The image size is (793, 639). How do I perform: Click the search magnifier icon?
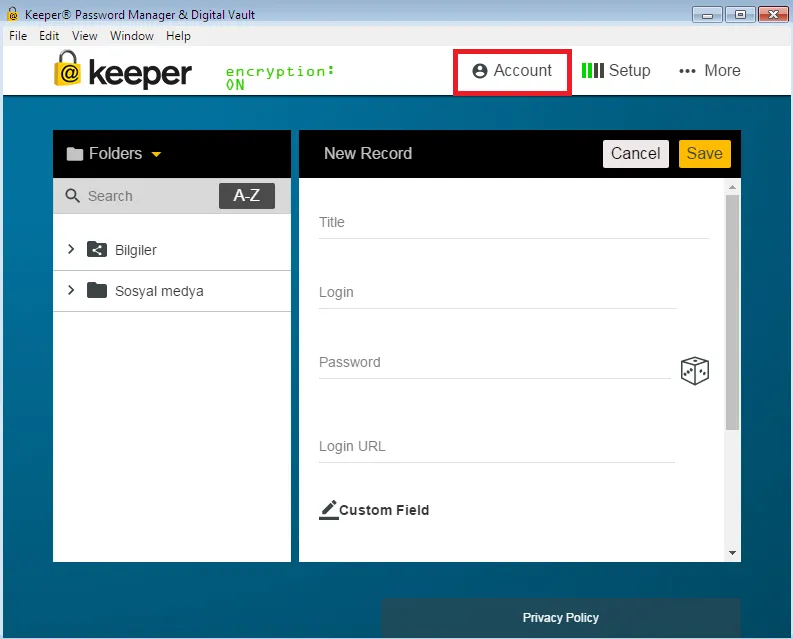tap(72, 196)
